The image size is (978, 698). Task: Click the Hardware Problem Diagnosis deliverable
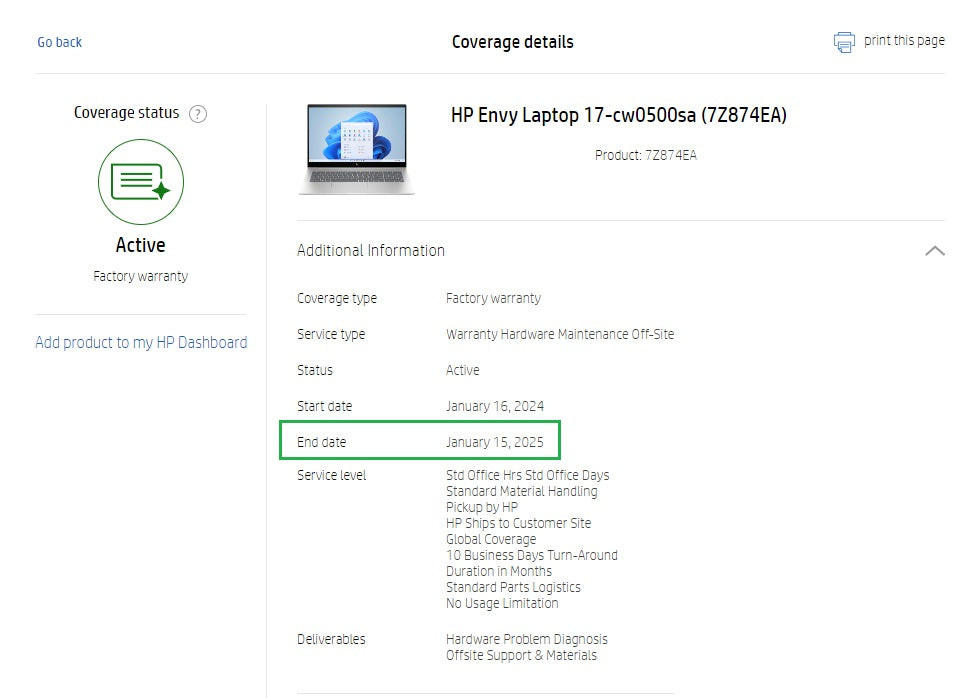526,640
